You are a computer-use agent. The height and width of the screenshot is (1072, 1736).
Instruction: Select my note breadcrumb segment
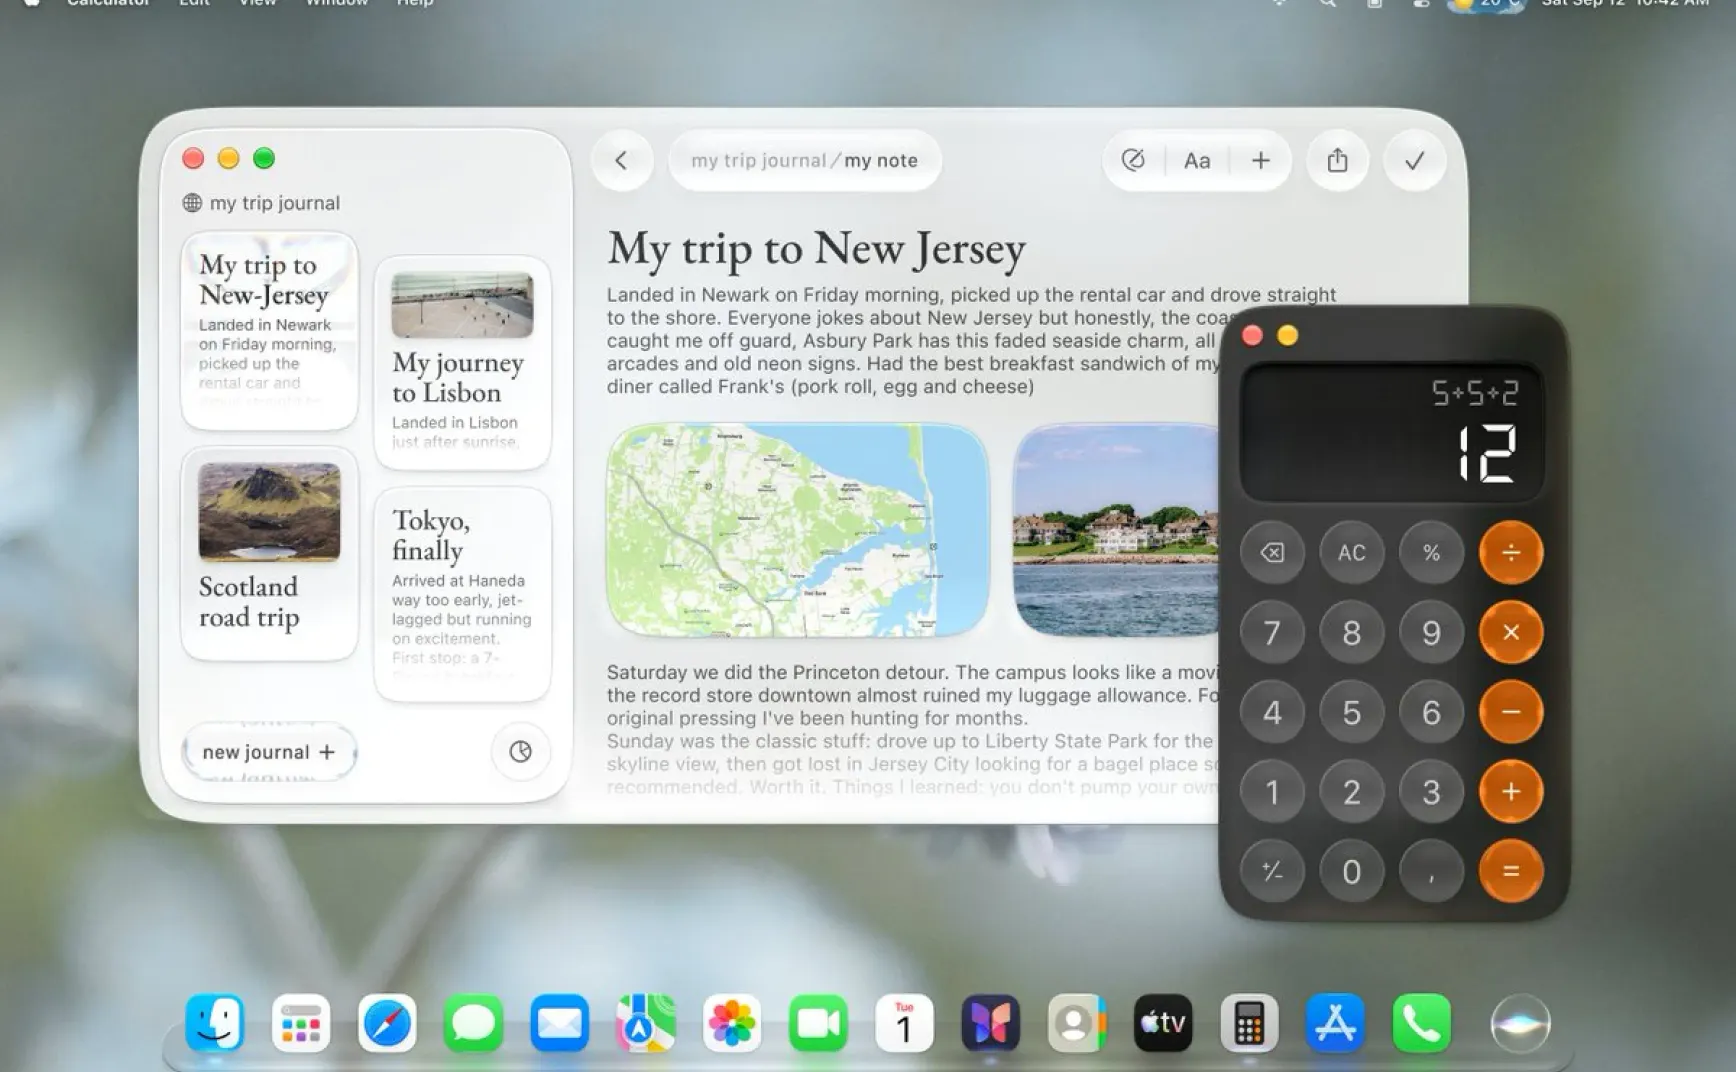click(x=881, y=160)
